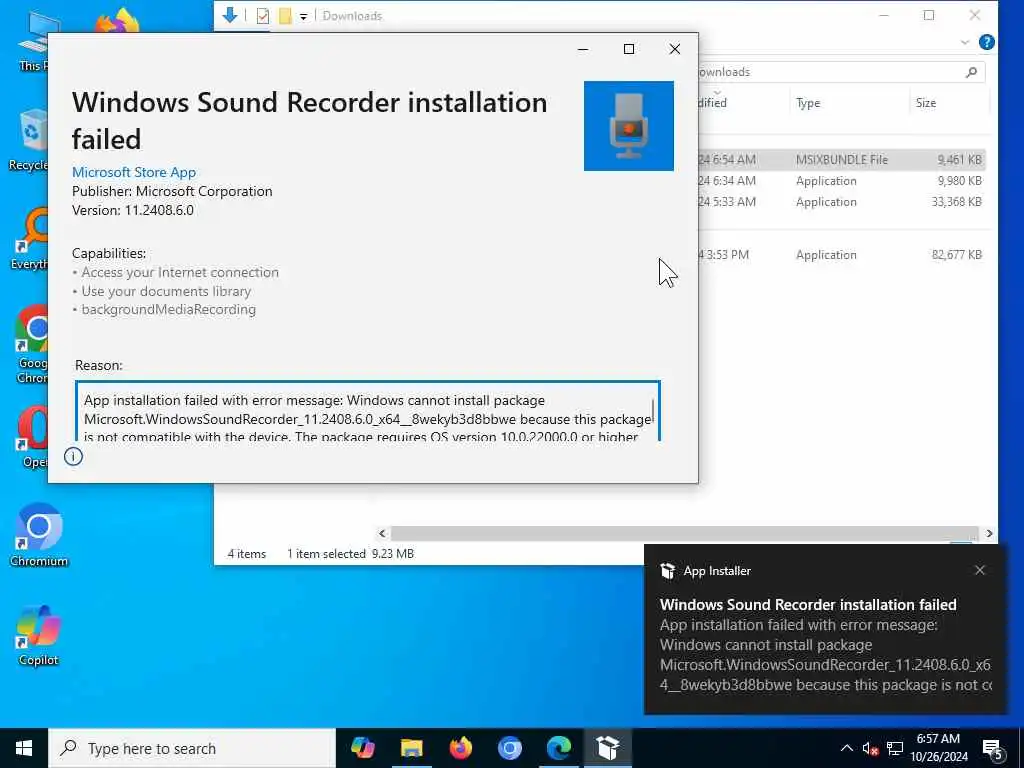The height and width of the screenshot is (768, 1024).
Task: Open File Explorer from the taskbar
Action: pos(411,748)
